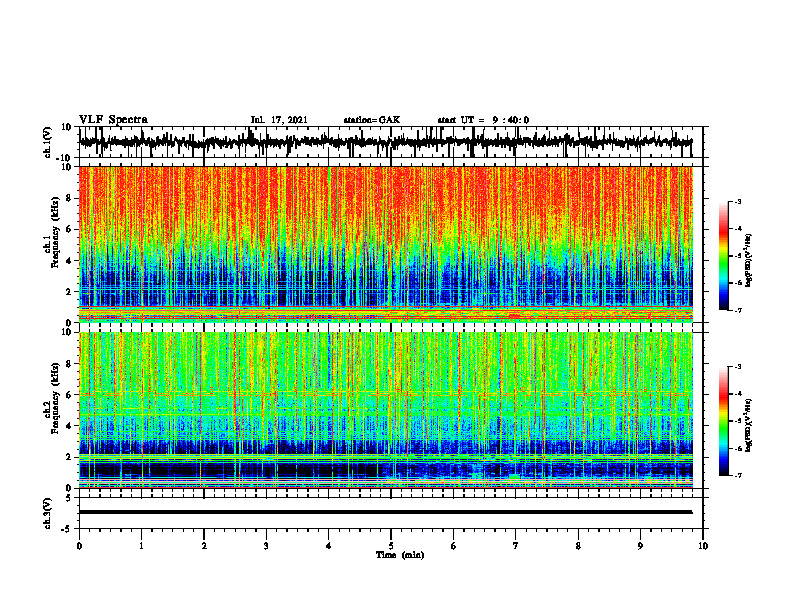Click the "ch.3(V)" axis label
This screenshot has height=612, width=792.
tap(48, 513)
